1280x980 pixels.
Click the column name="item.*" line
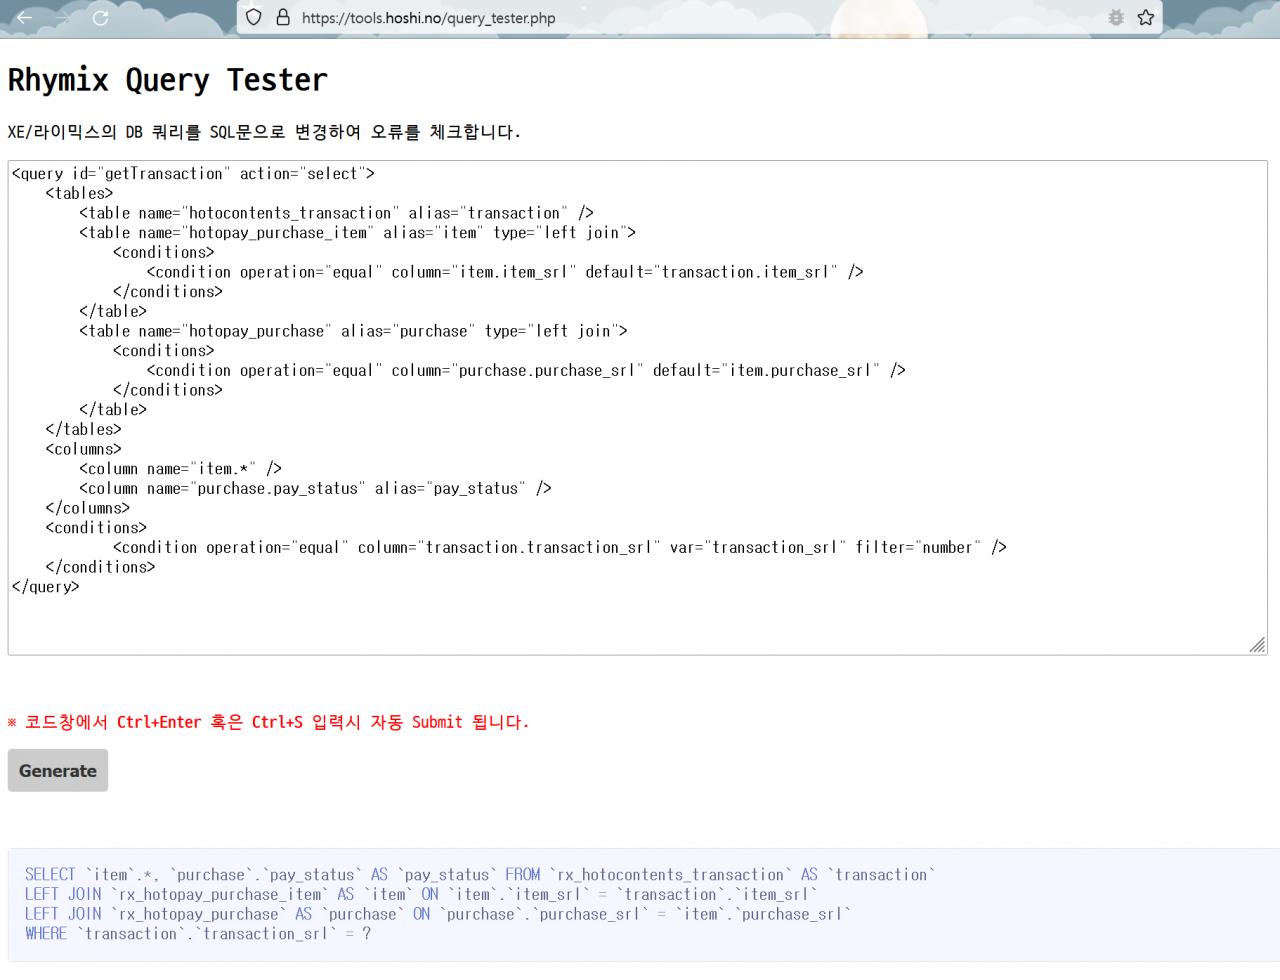[180, 469]
